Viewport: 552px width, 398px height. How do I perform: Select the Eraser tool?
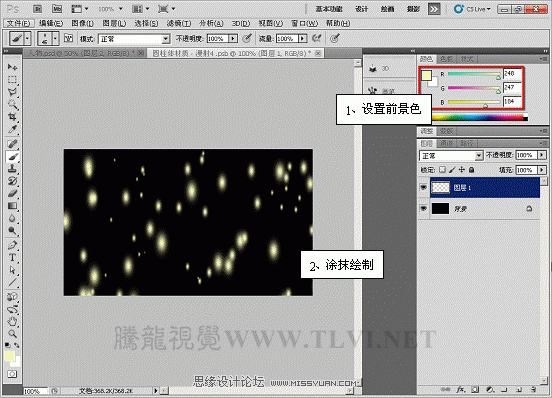pyautogui.click(x=12, y=193)
